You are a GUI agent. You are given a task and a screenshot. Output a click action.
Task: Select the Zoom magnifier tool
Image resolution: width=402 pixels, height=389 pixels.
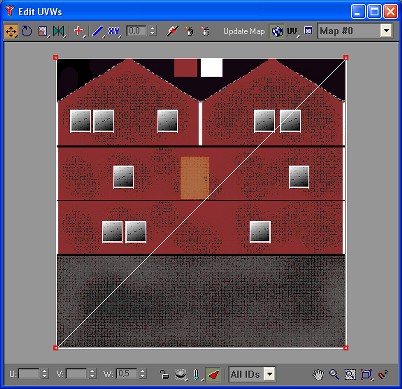click(334, 374)
